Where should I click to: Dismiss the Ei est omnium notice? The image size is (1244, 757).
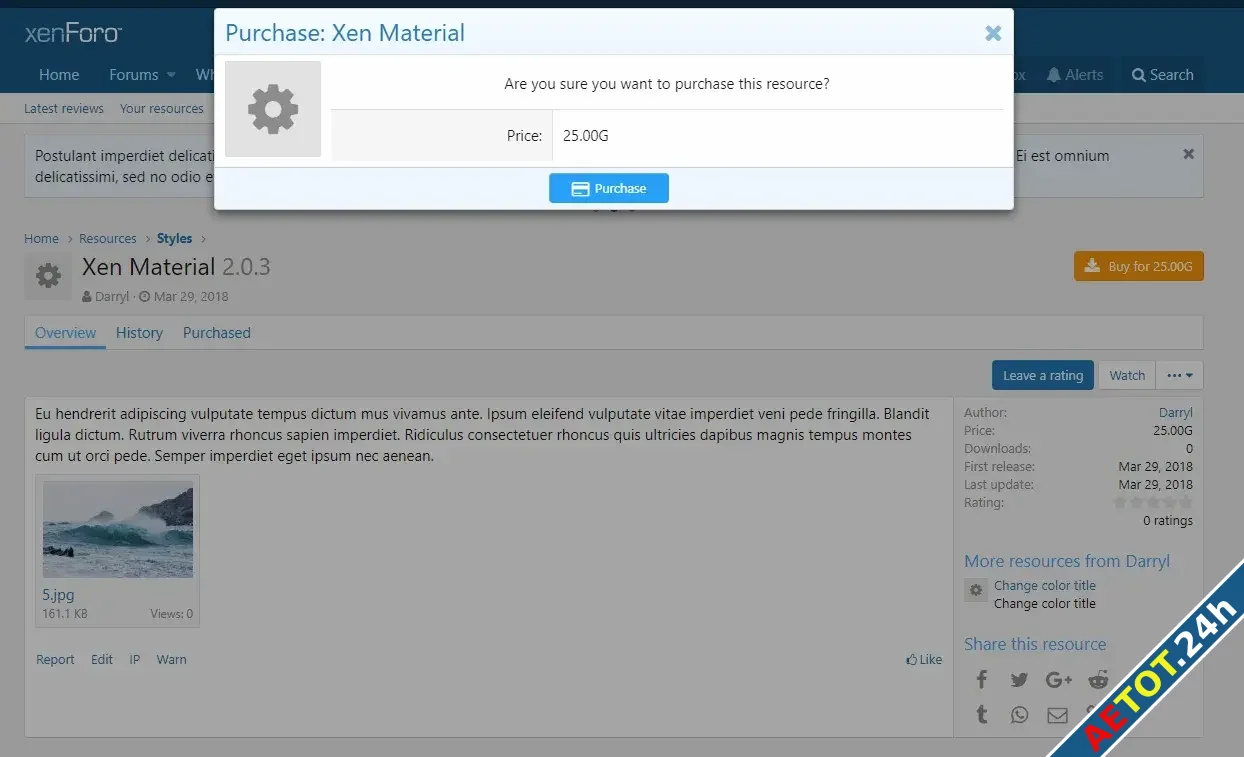pos(1188,154)
